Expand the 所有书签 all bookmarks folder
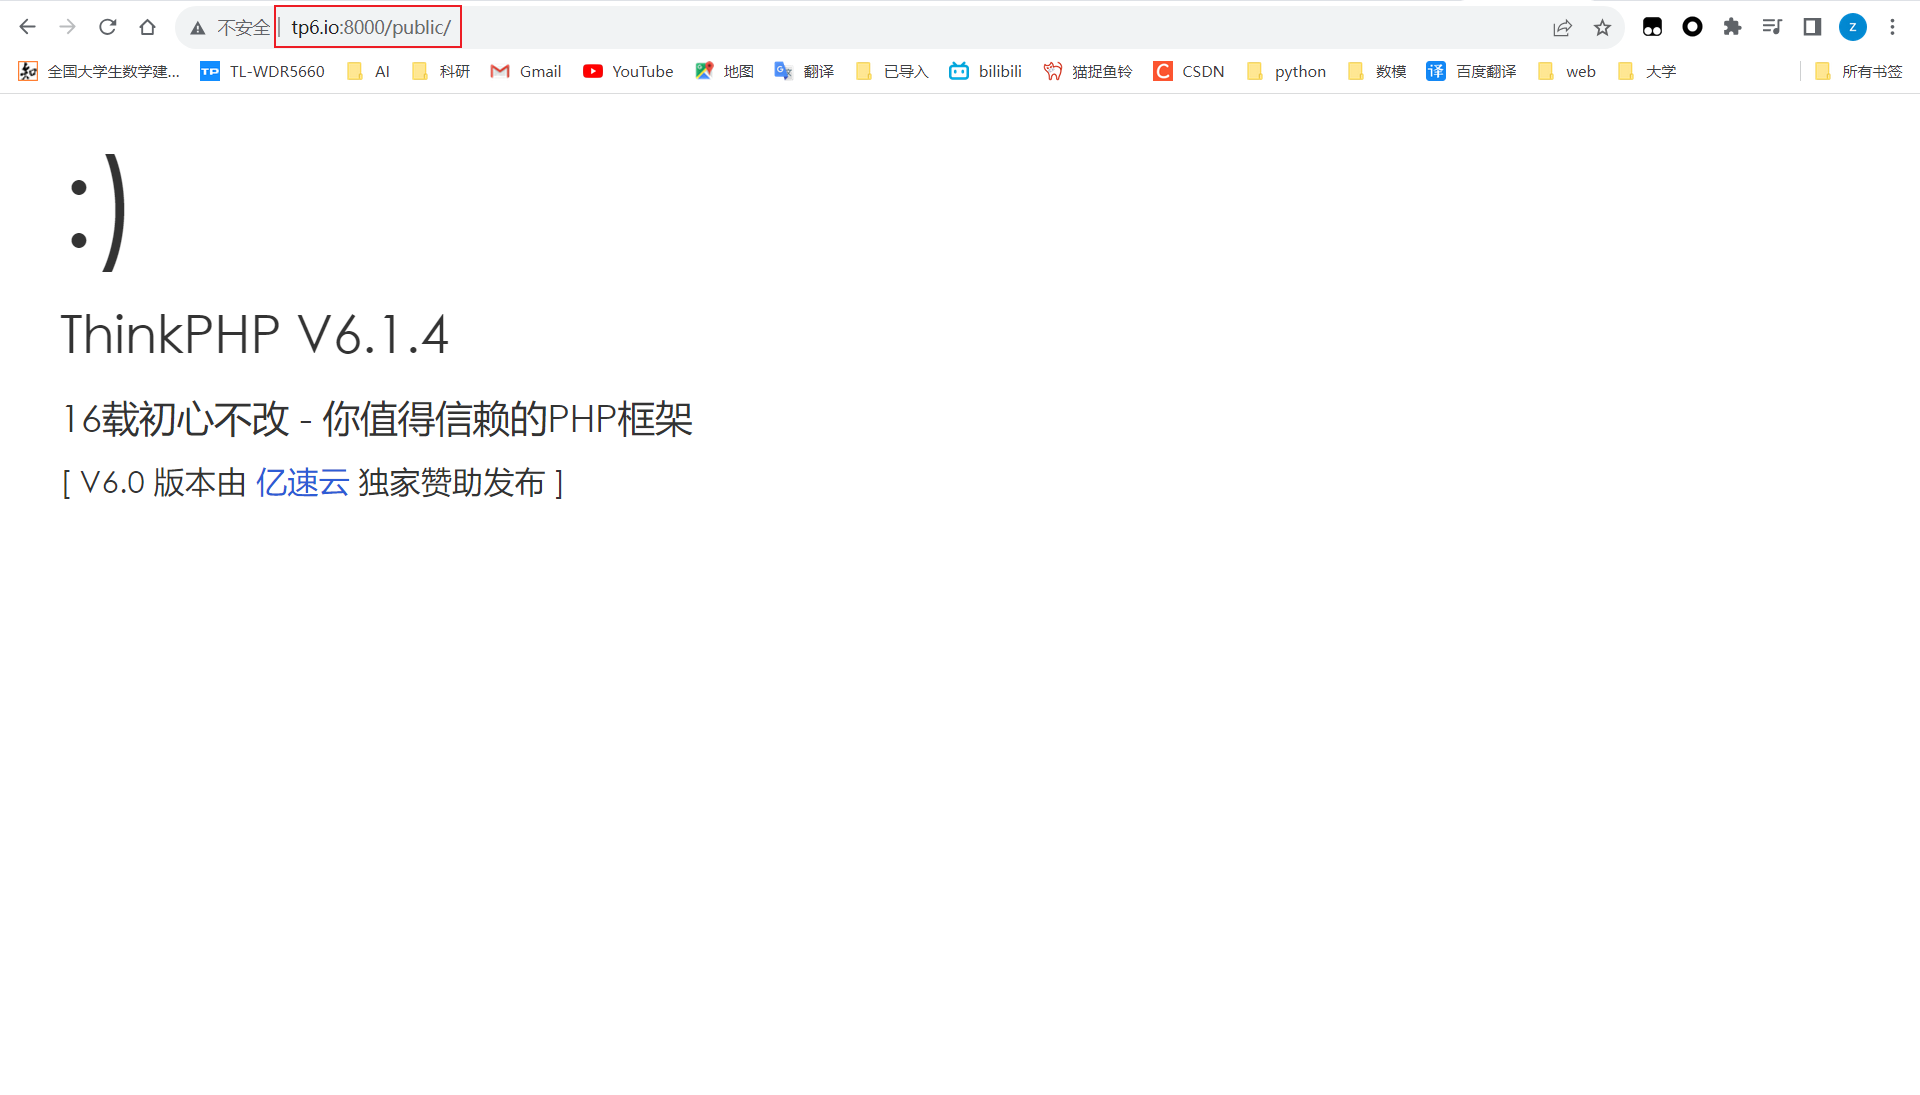Screen dimensions: 1920x1095 tap(1859, 71)
